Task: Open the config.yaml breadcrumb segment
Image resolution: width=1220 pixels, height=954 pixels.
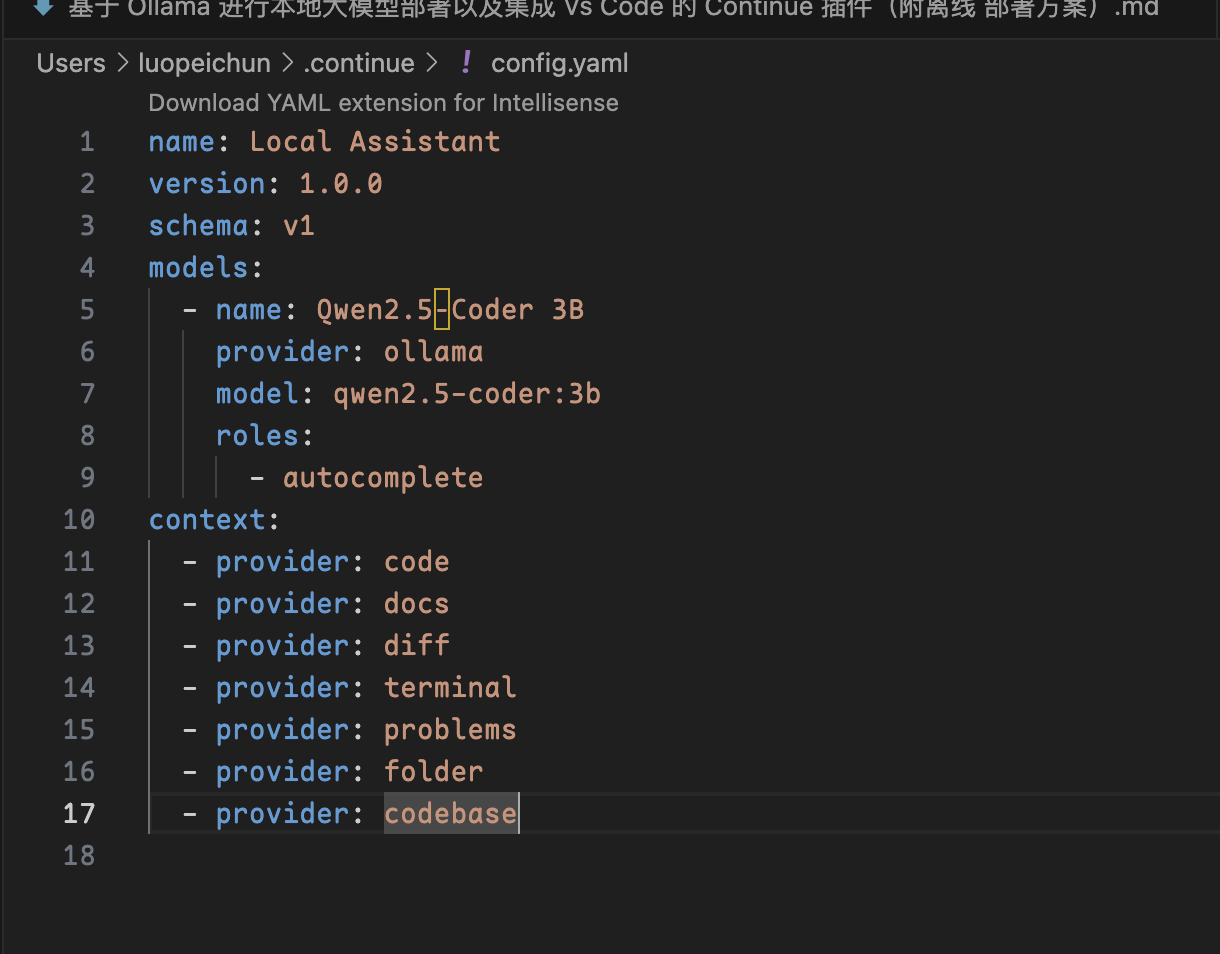Action: (560, 63)
